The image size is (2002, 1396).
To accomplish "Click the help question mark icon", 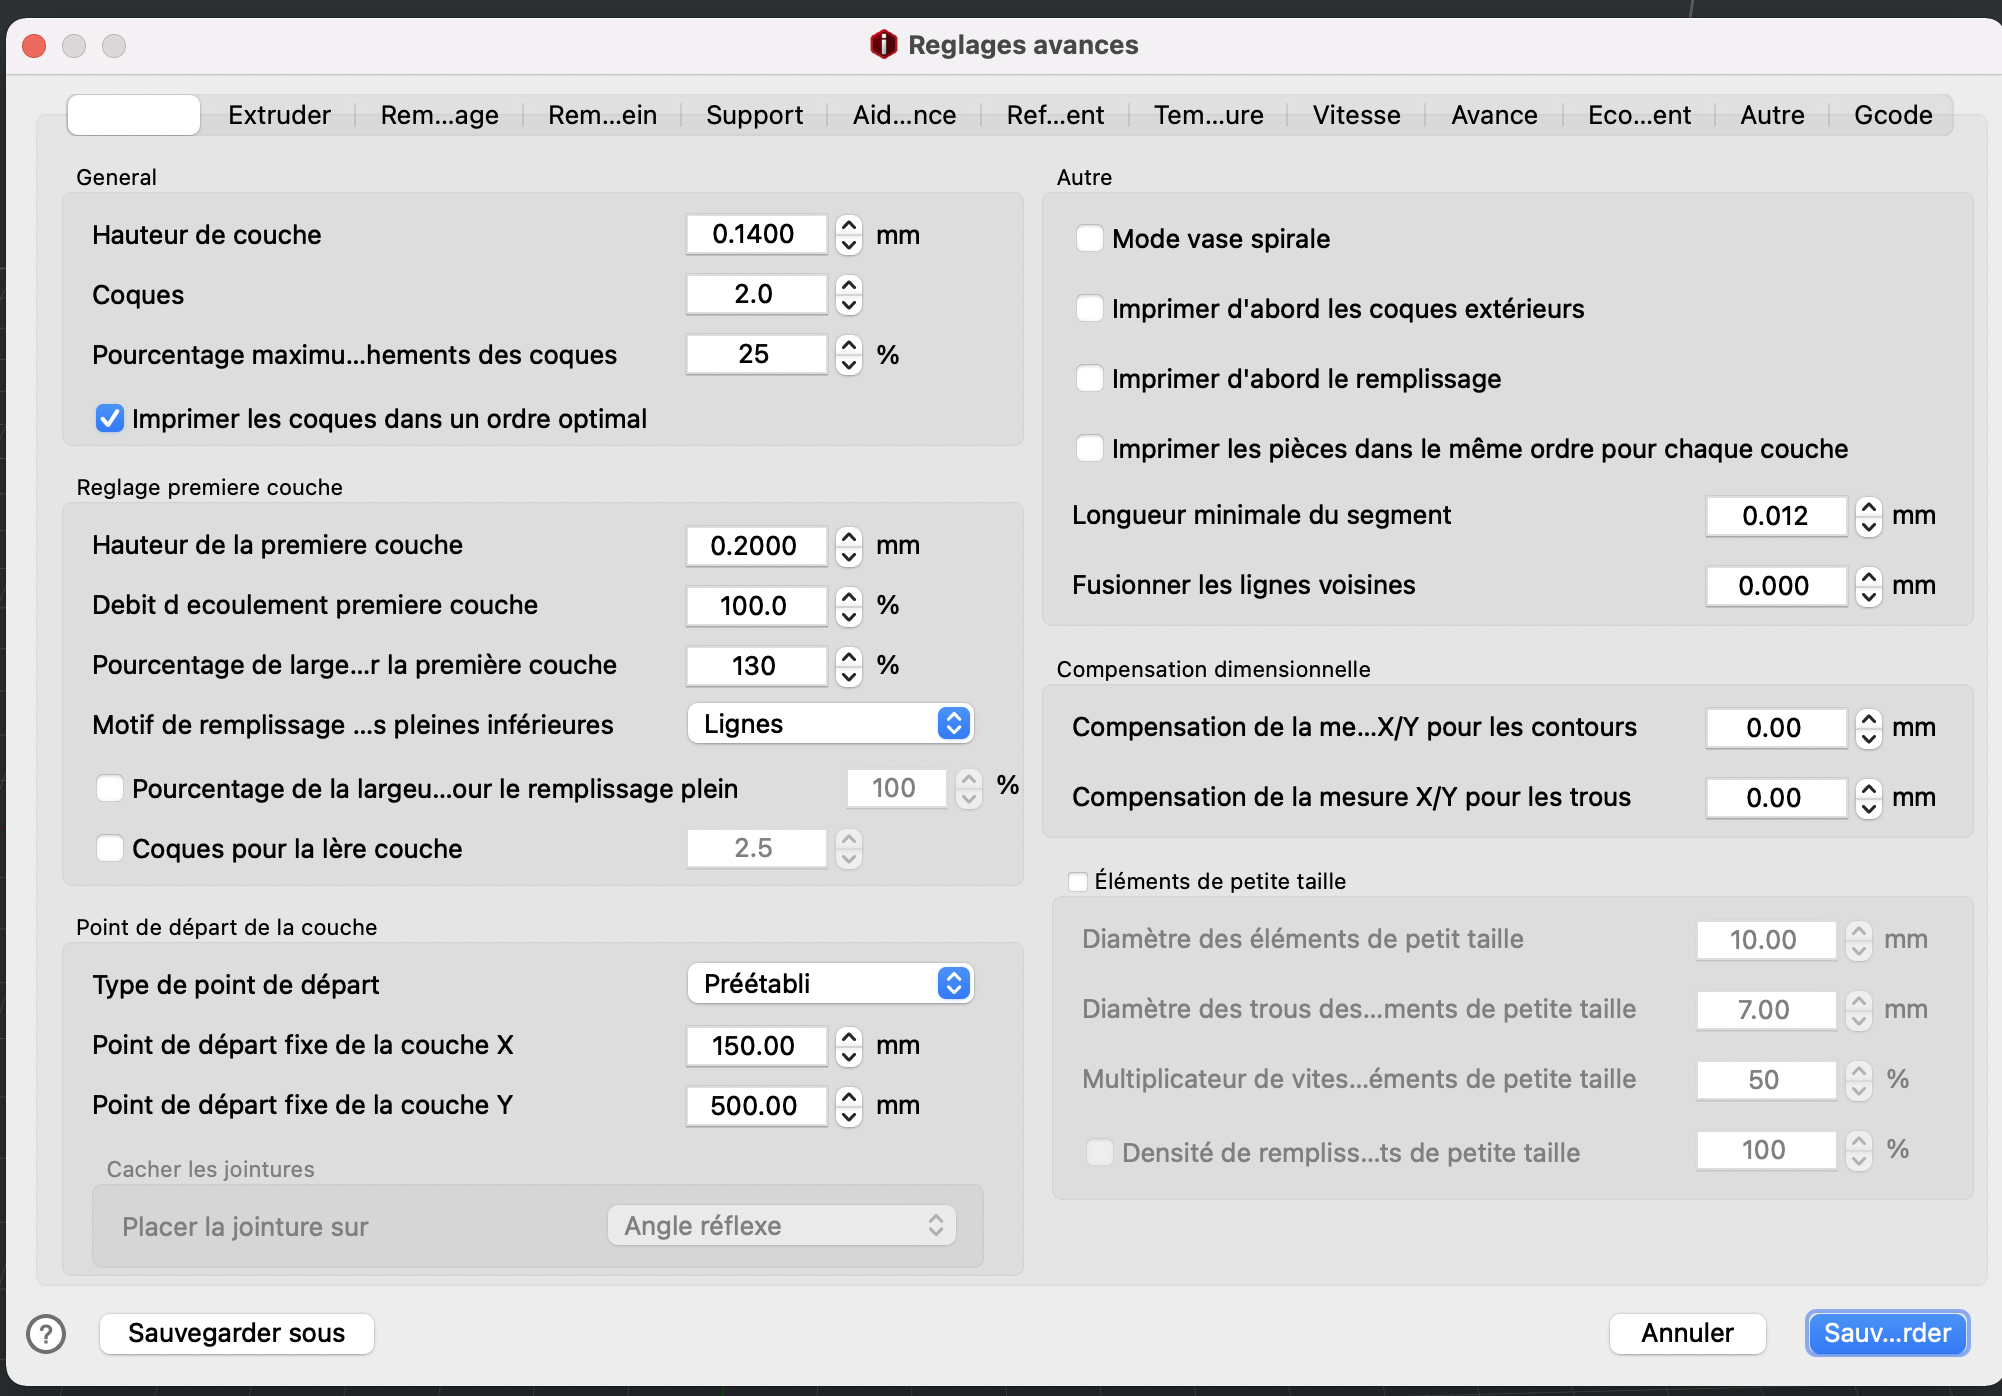I will (x=46, y=1333).
